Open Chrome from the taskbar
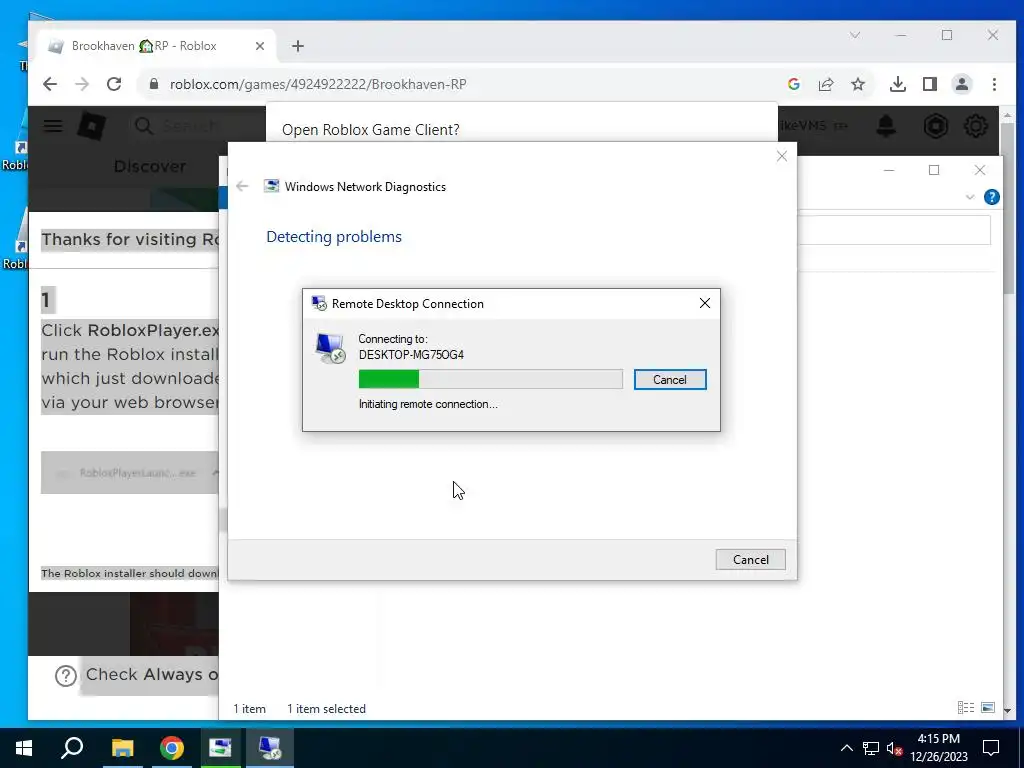1024x768 pixels. click(x=172, y=748)
